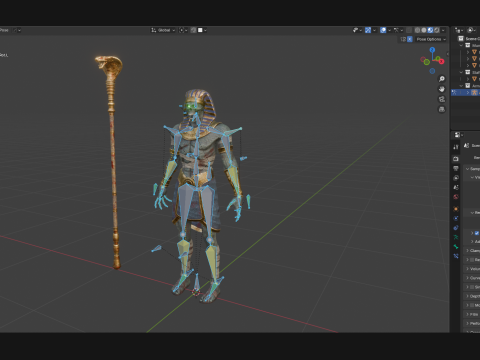Open the Properties editor type dropdown
Image resolution: width=480 pixels, height=360 pixels.
(x=458, y=135)
